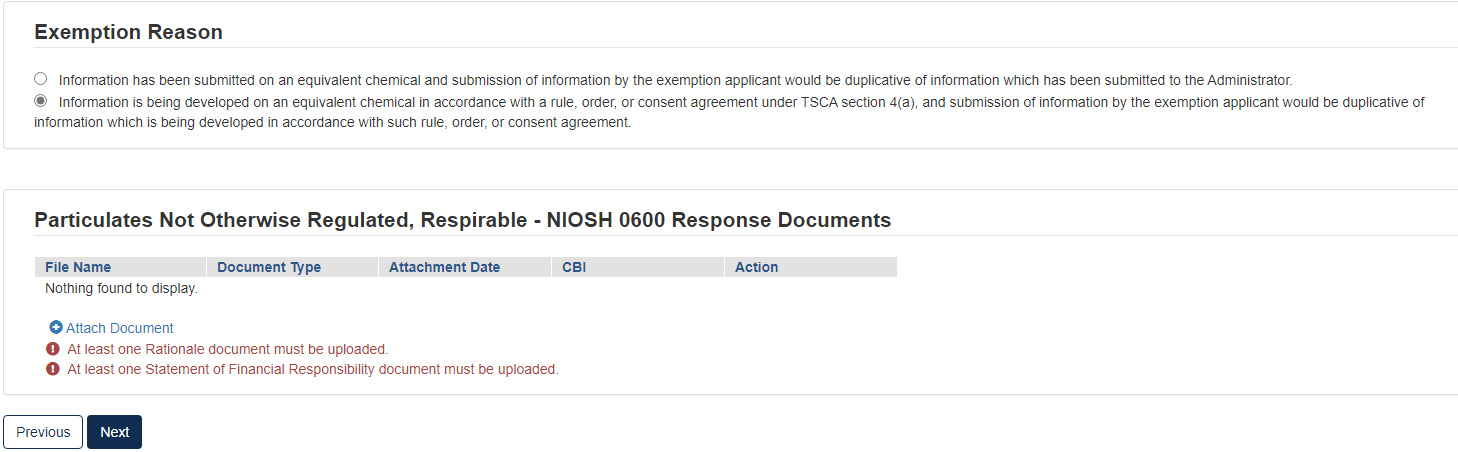
Task: Open the Attach Document link
Action: [x=119, y=328]
